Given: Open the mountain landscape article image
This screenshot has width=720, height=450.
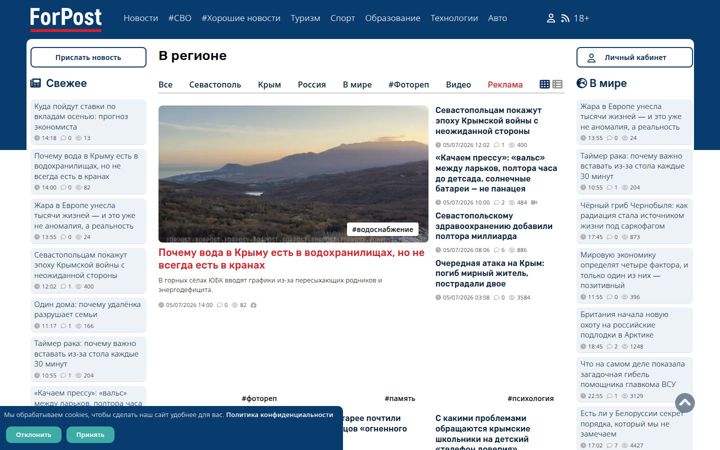Looking at the screenshot, I should (293, 174).
